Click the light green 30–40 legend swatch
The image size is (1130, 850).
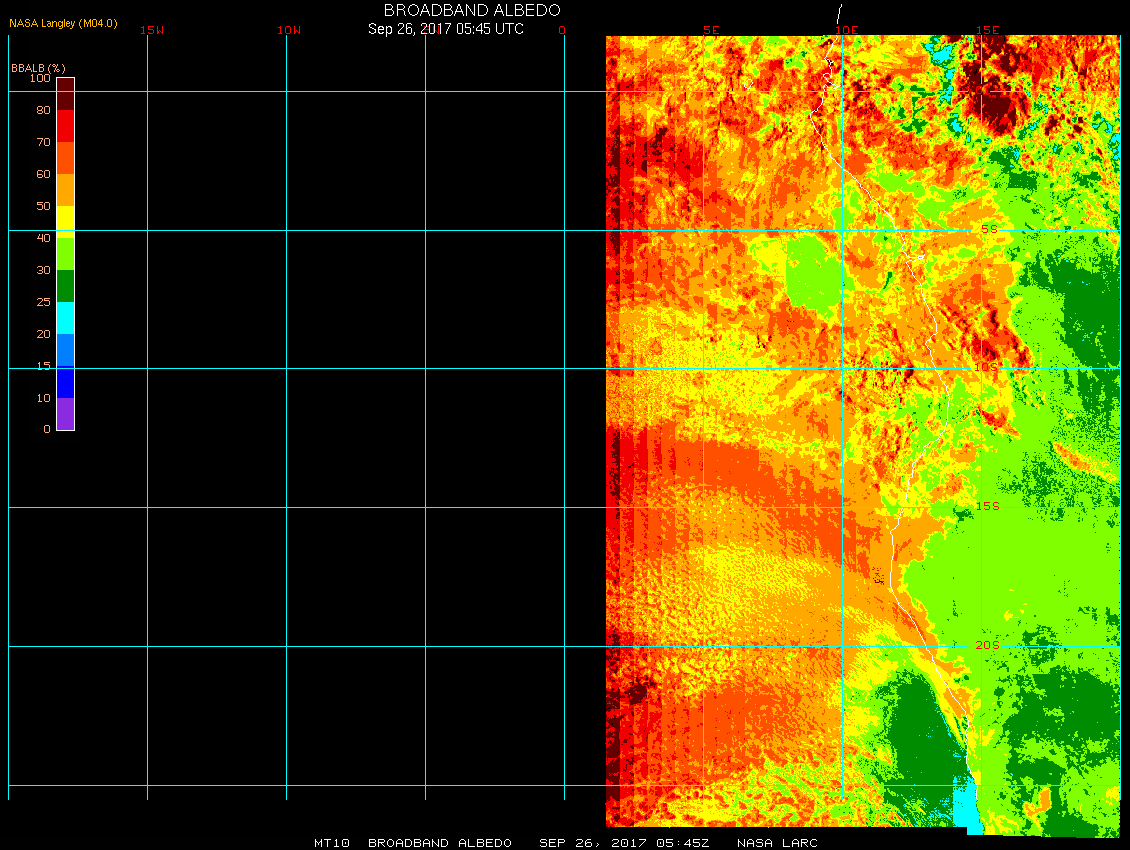(66, 254)
